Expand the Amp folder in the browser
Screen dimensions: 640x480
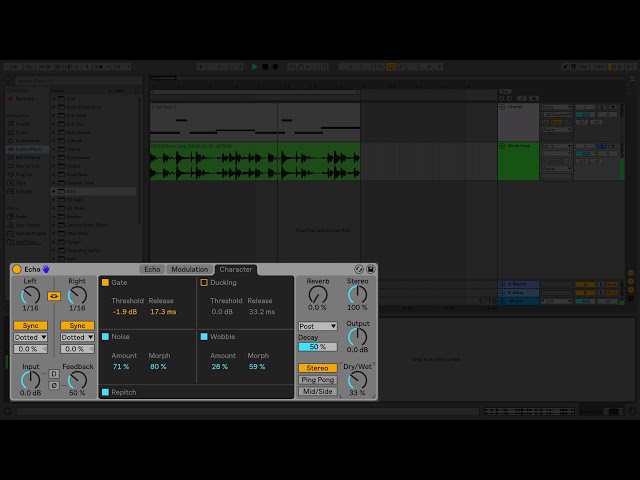click(53, 99)
